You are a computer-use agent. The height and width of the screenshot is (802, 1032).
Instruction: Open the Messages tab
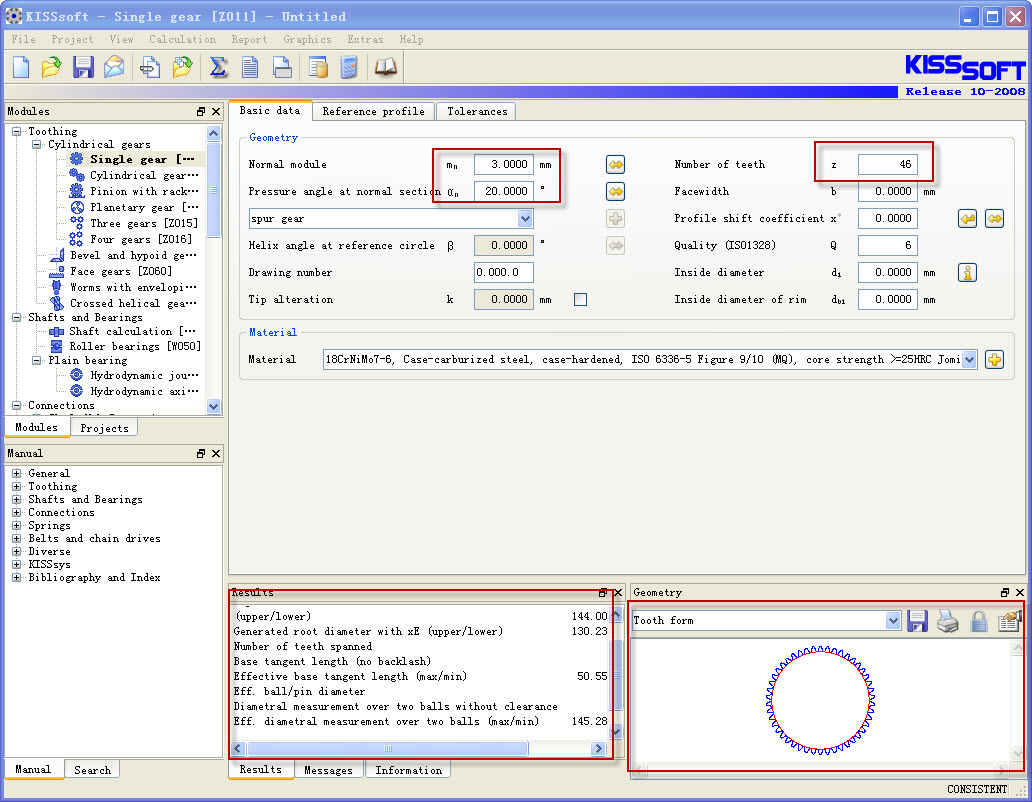click(328, 770)
